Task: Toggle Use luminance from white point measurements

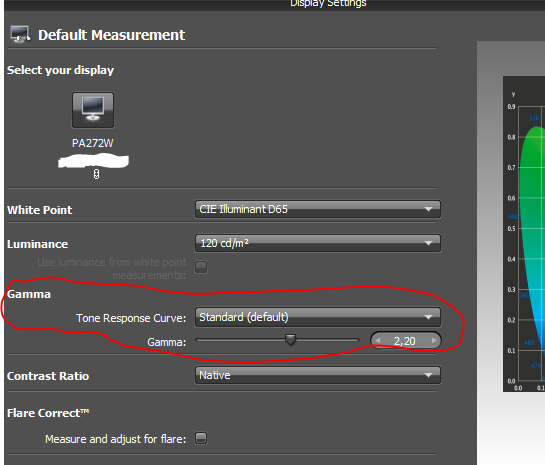Action: (x=201, y=267)
